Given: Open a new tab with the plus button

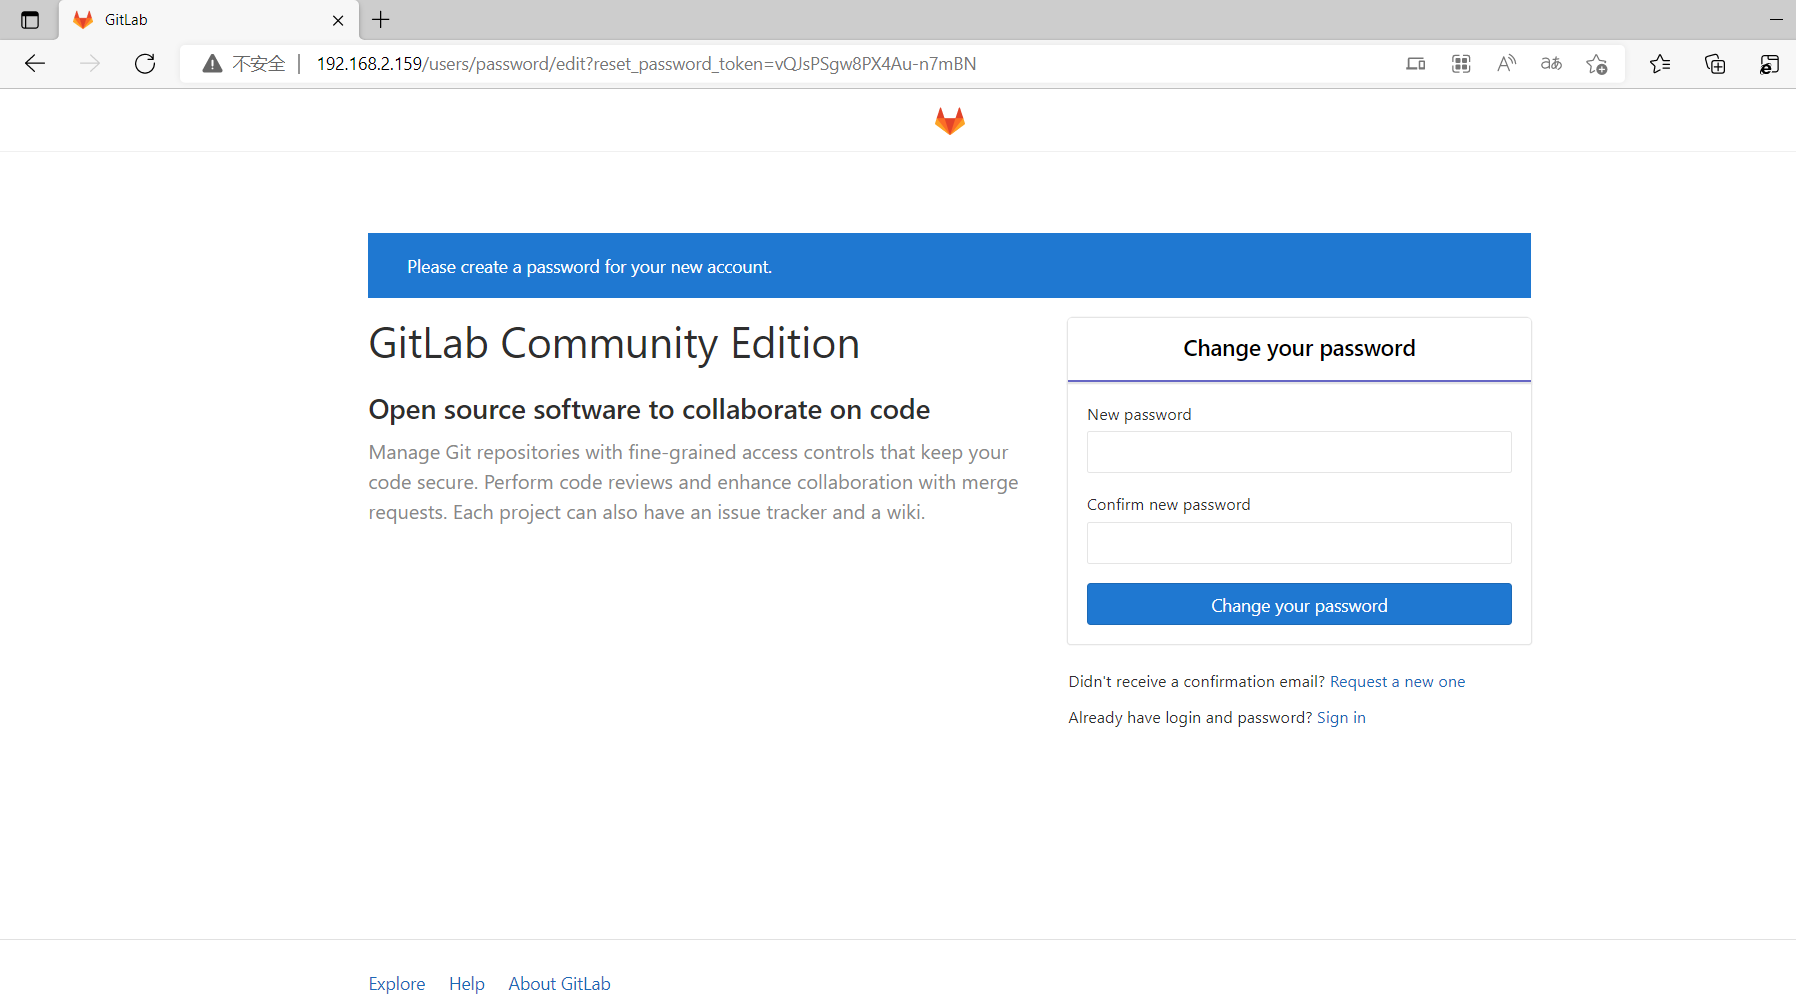Looking at the screenshot, I should (381, 19).
